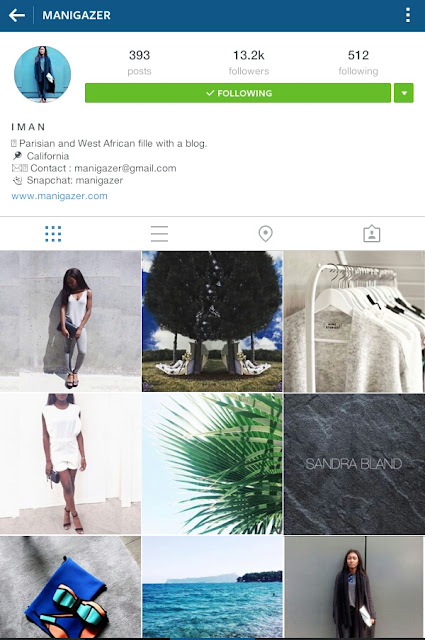Switch to list view icon

pos(159,234)
